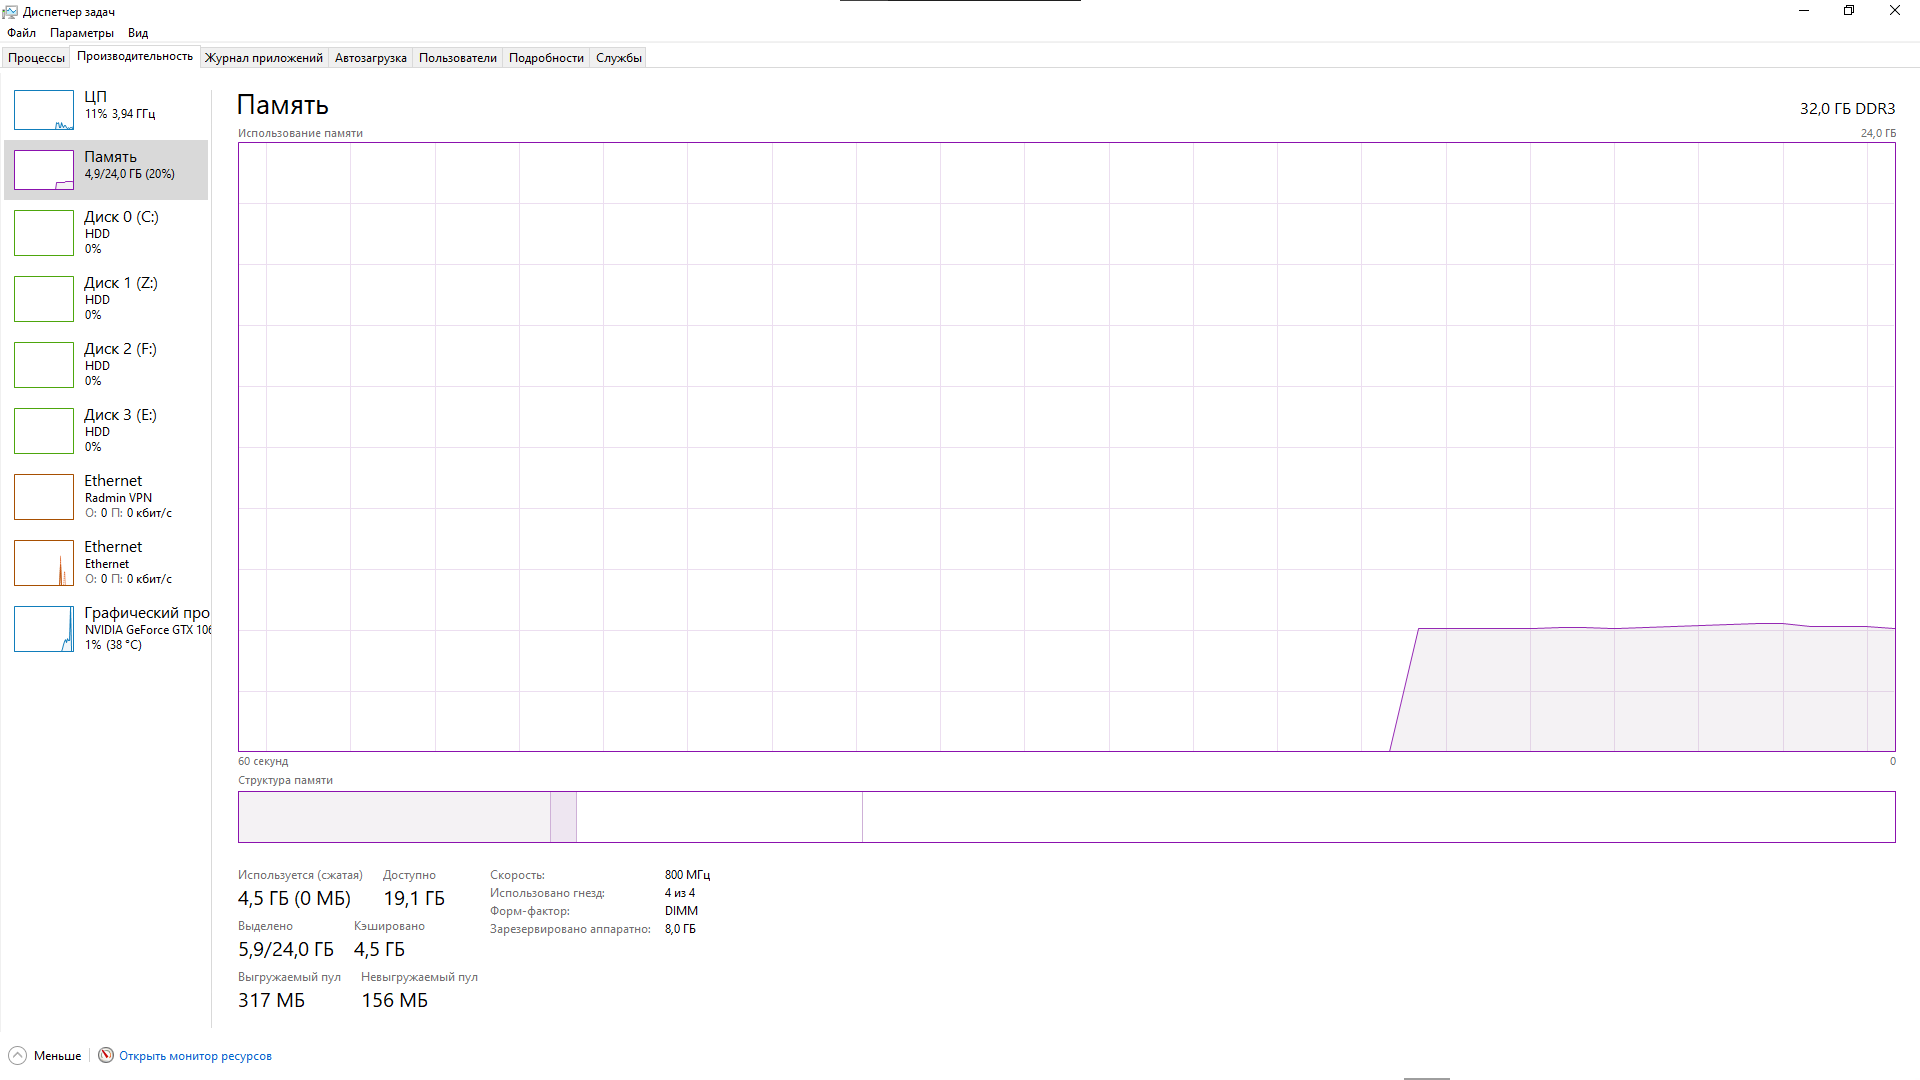The image size is (1920, 1080).
Task: Open the Файл menu
Action: pyautogui.click(x=21, y=33)
